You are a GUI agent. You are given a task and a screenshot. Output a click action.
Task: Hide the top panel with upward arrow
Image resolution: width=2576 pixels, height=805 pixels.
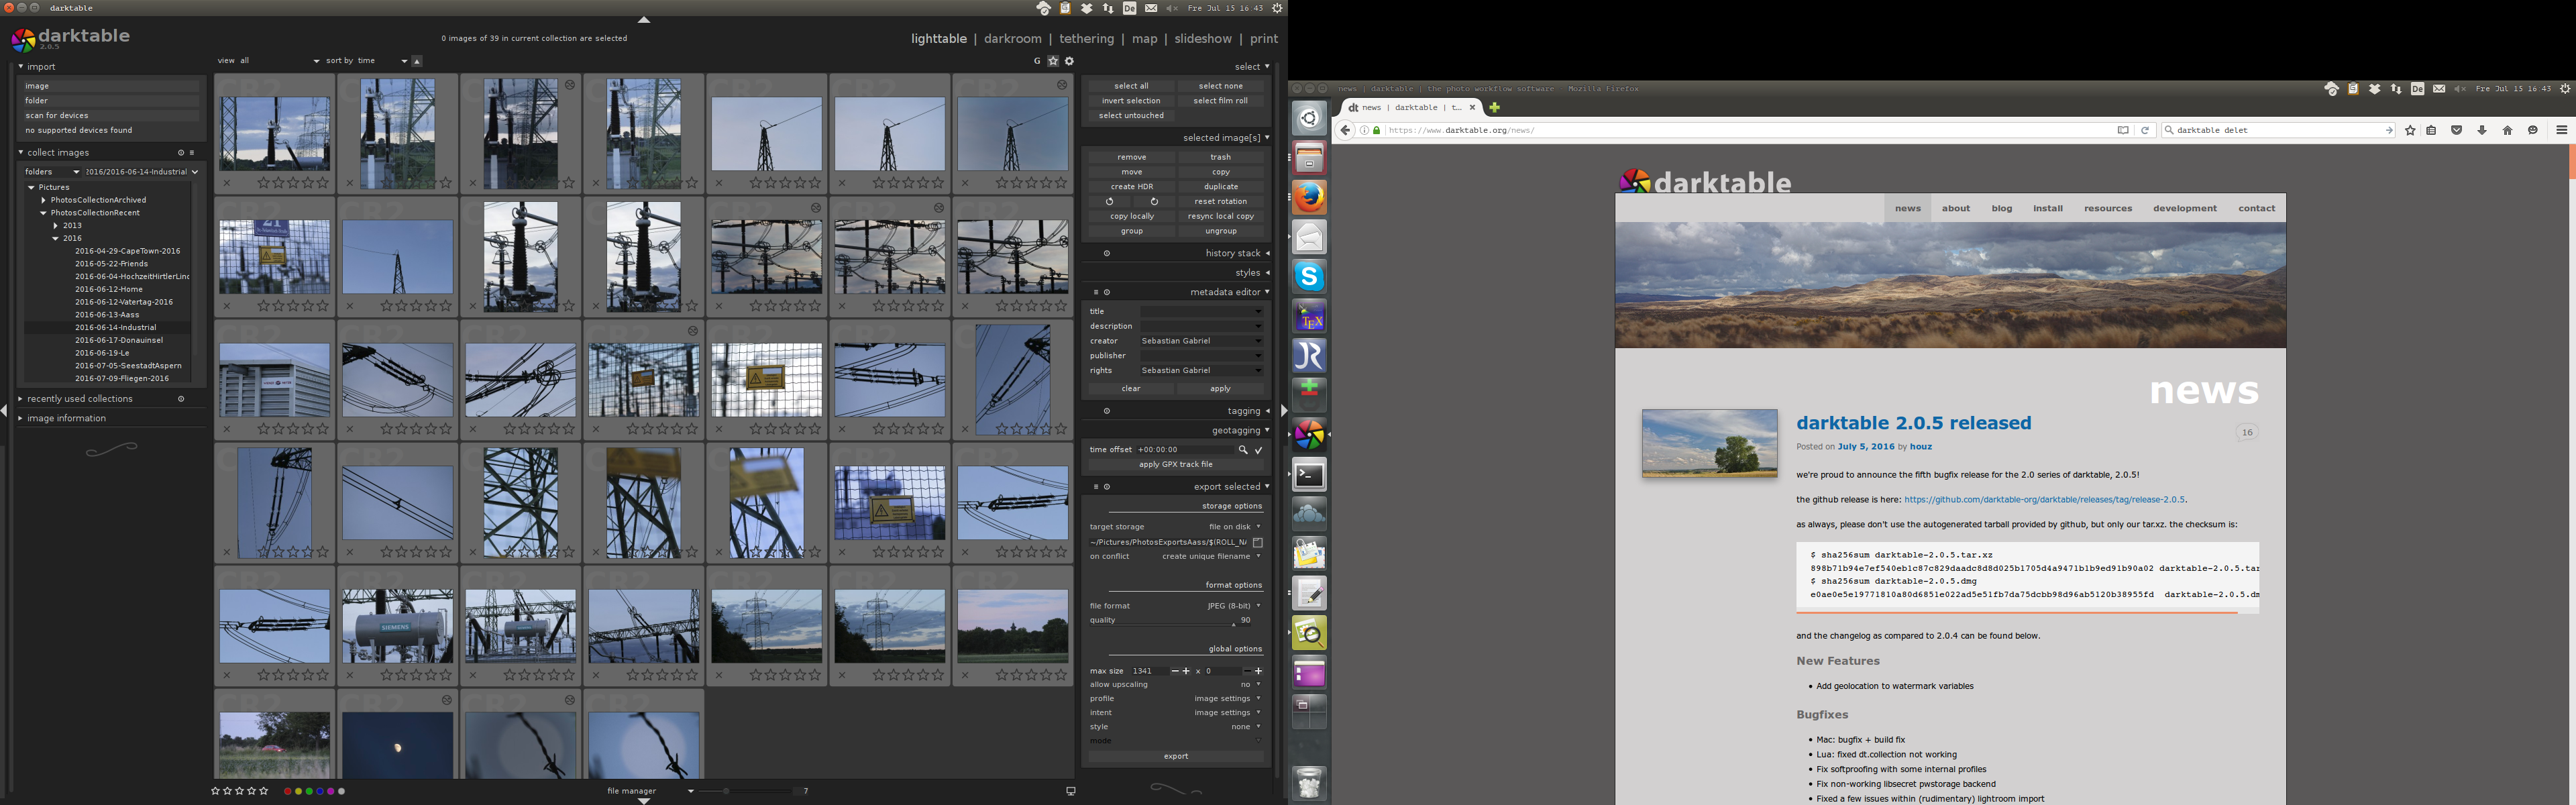pyautogui.click(x=644, y=20)
